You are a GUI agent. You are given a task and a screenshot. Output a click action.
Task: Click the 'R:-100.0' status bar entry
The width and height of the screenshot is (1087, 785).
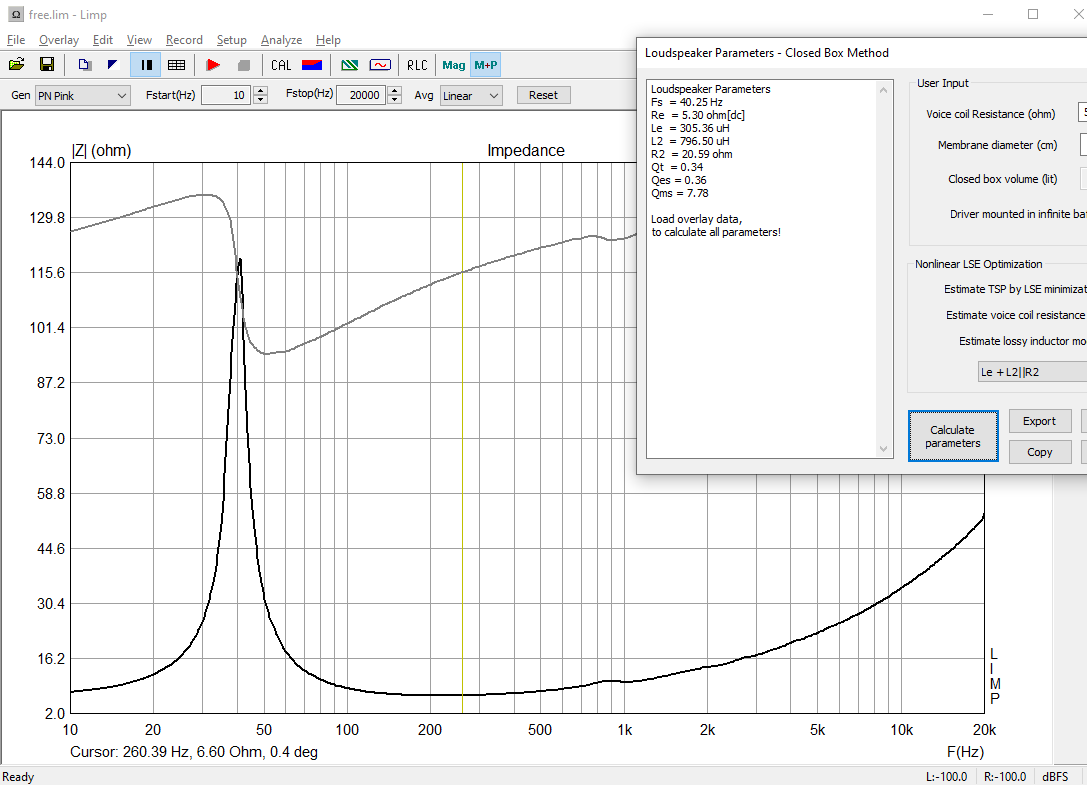[x=1005, y=777]
